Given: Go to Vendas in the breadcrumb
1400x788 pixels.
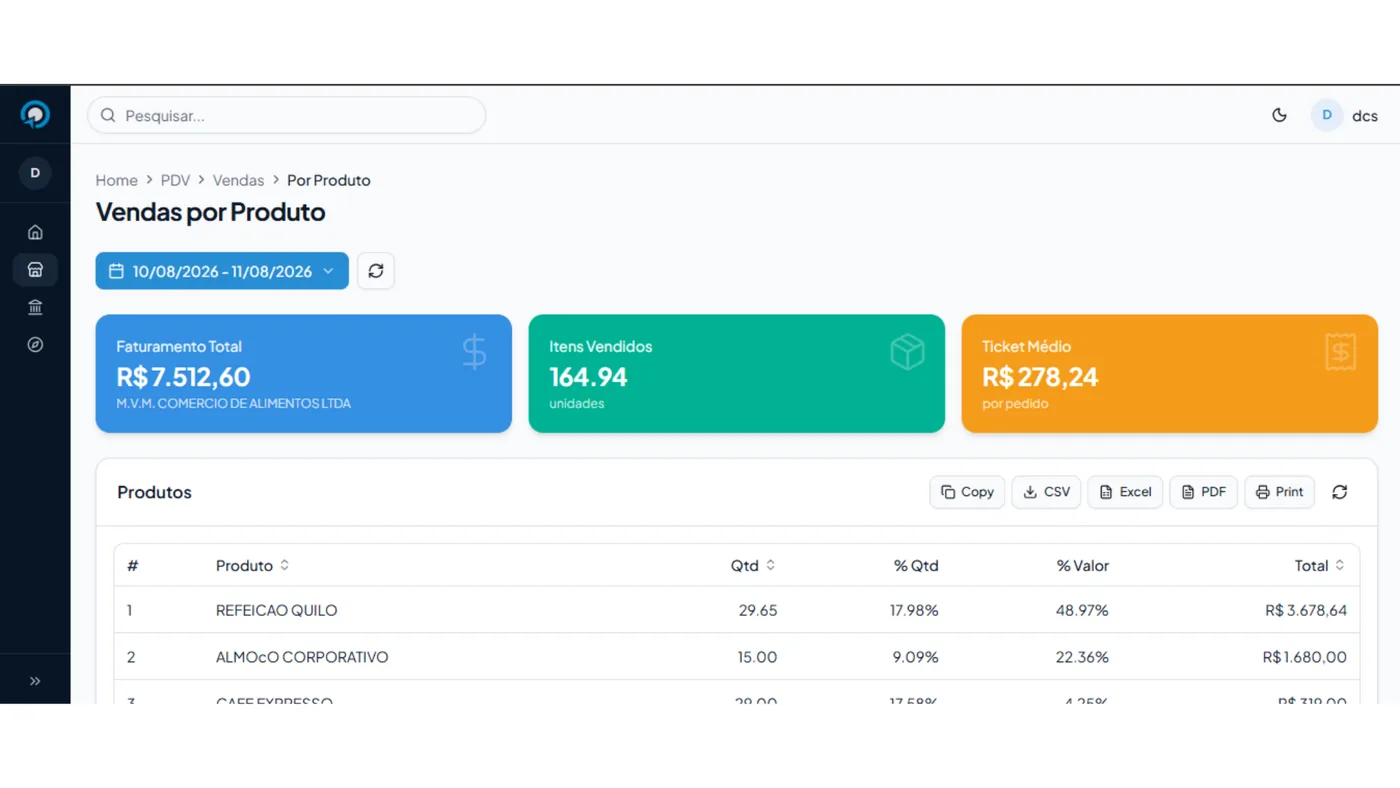Looking at the screenshot, I should (238, 180).
